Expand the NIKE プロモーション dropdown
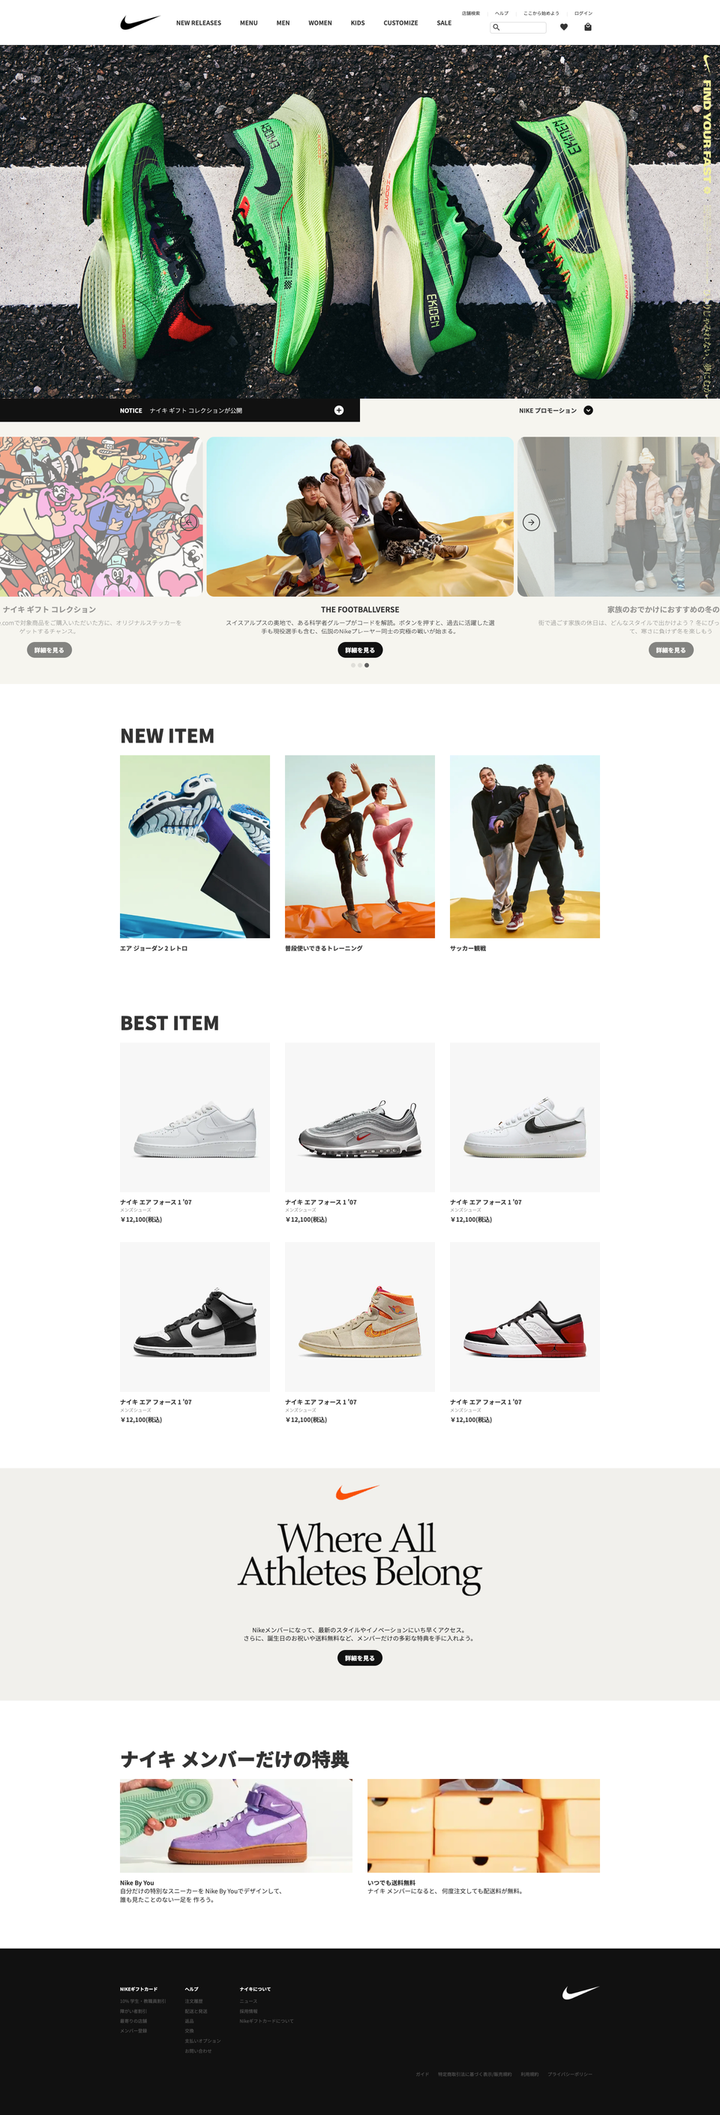The width and height of the screenshot is (720, 2115). 588,410
